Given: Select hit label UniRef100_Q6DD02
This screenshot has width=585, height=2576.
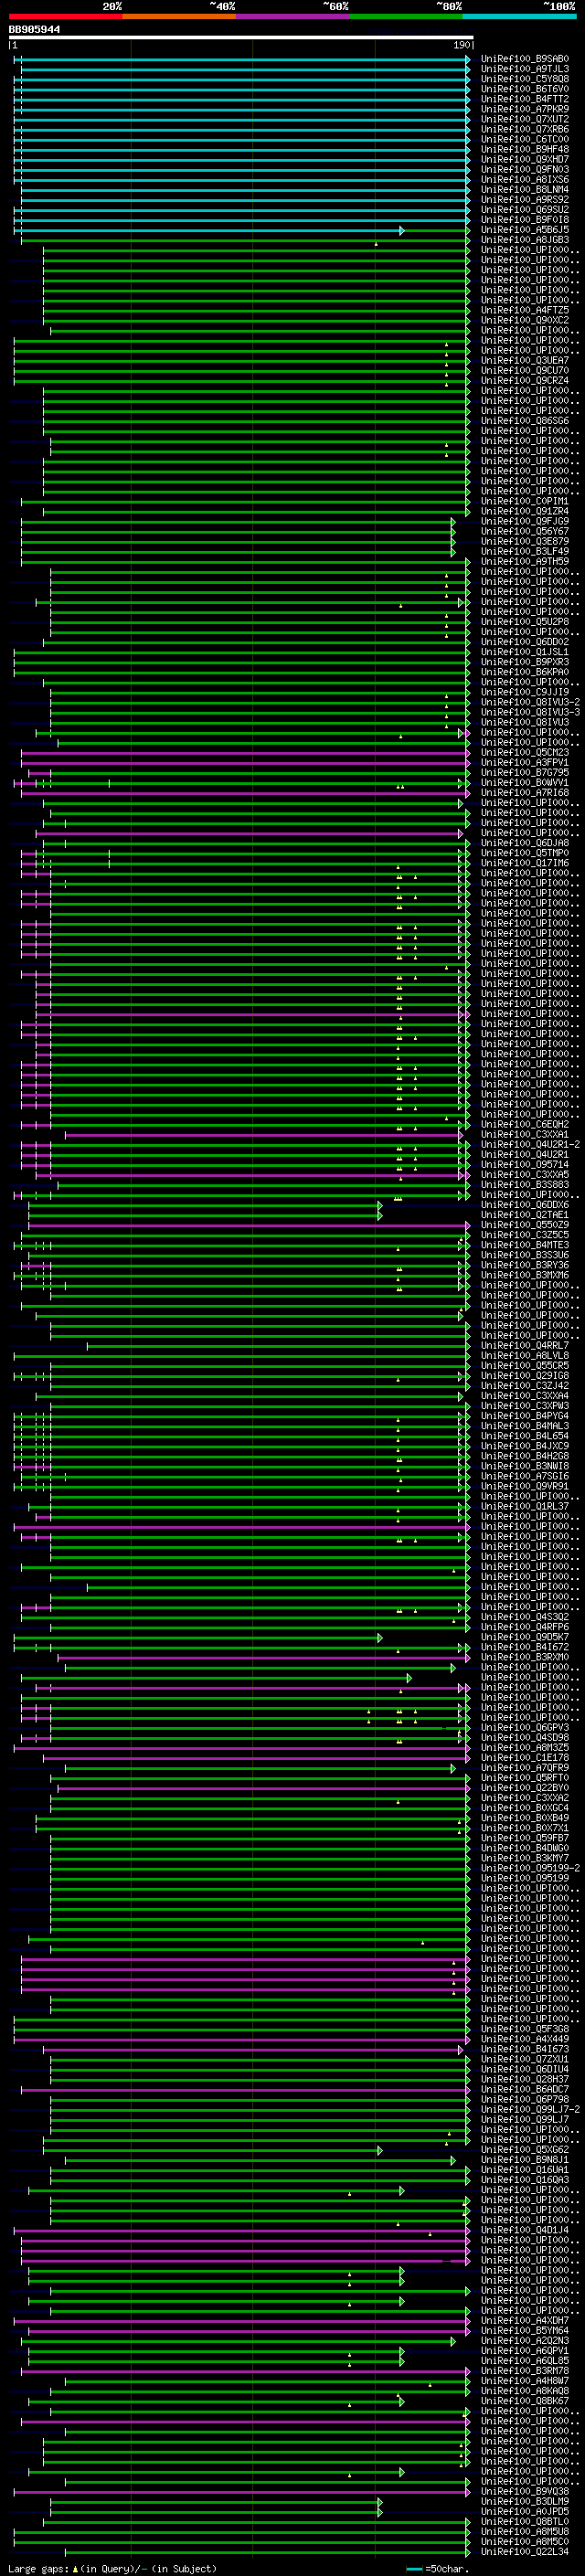Looking at the screenshot, I should [x=525, y=643].
